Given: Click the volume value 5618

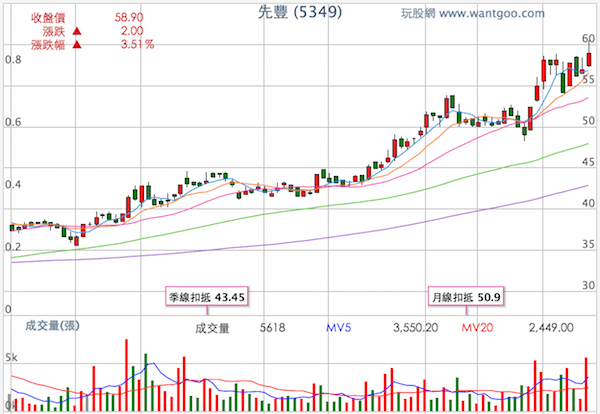Looking at the screenshot, I should 272,328.
